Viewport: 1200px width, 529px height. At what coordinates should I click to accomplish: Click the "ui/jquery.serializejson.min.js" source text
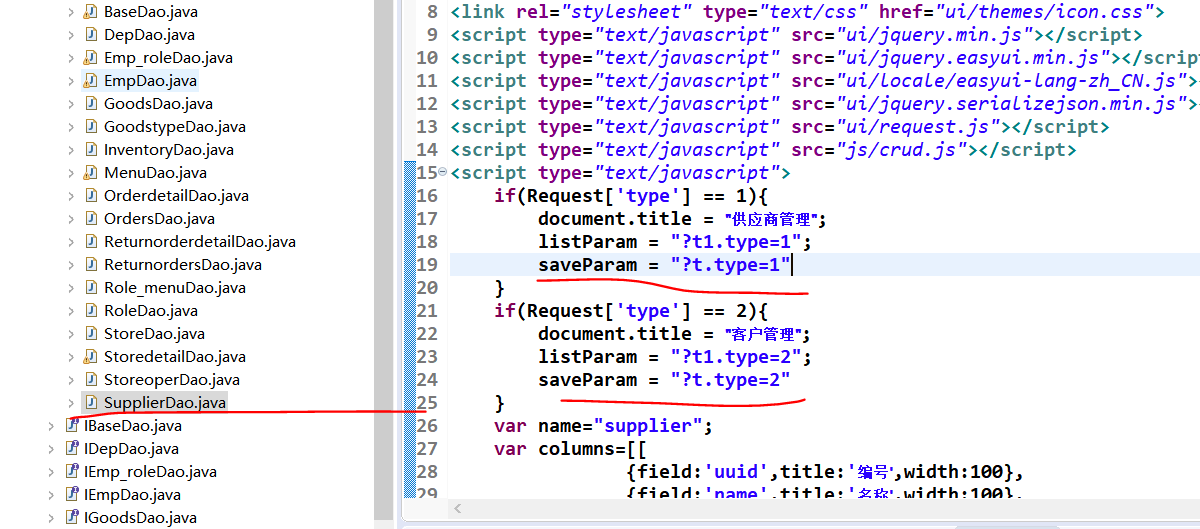point(1010,104)
